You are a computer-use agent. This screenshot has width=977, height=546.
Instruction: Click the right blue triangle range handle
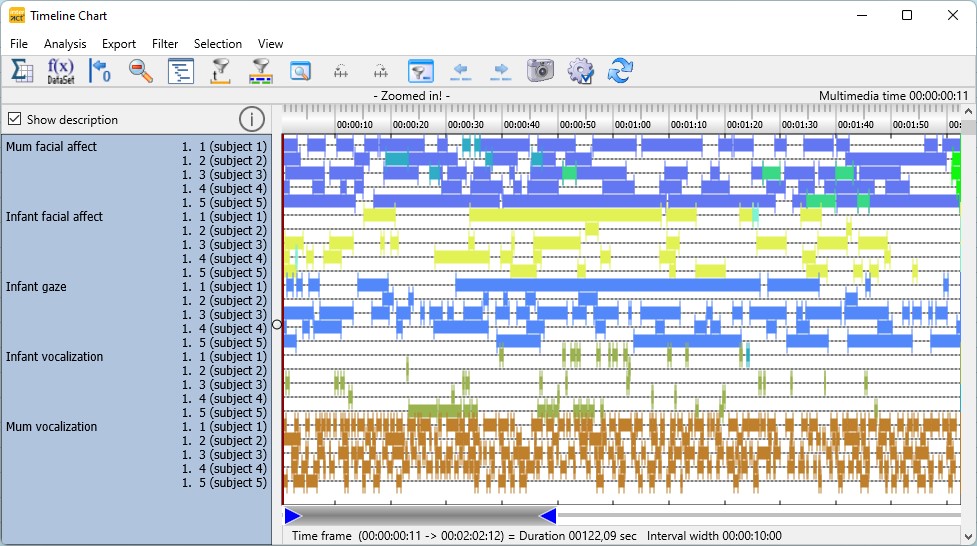[548, 515]
